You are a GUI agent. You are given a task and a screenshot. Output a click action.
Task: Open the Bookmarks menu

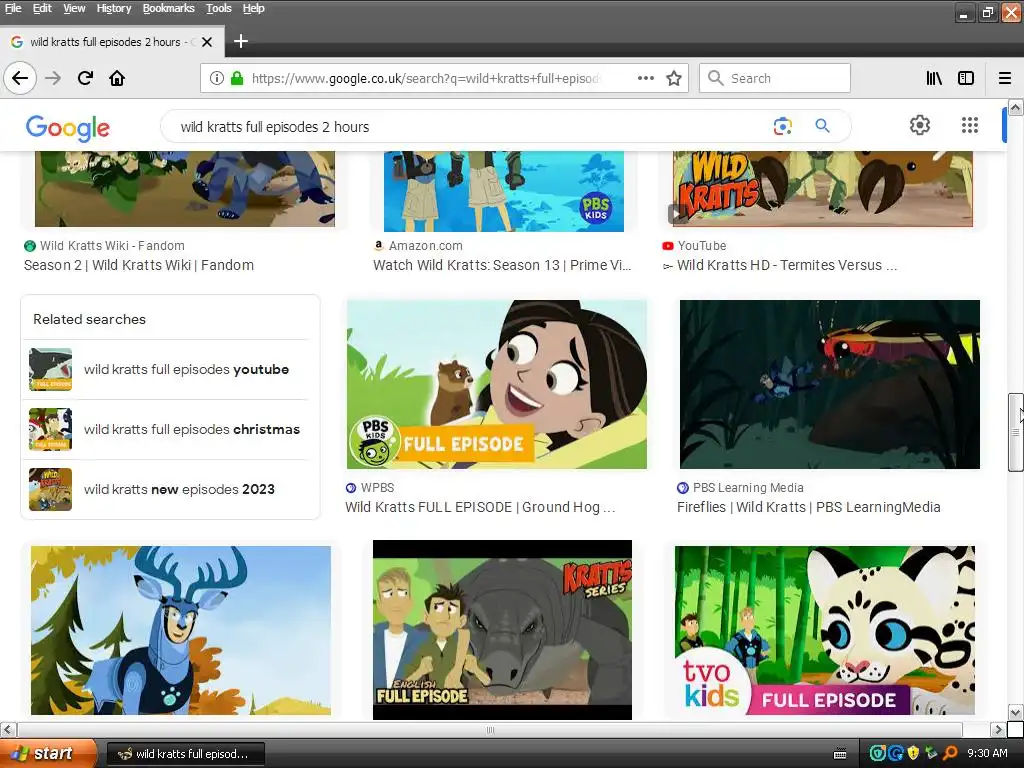(x=168, y=8)
